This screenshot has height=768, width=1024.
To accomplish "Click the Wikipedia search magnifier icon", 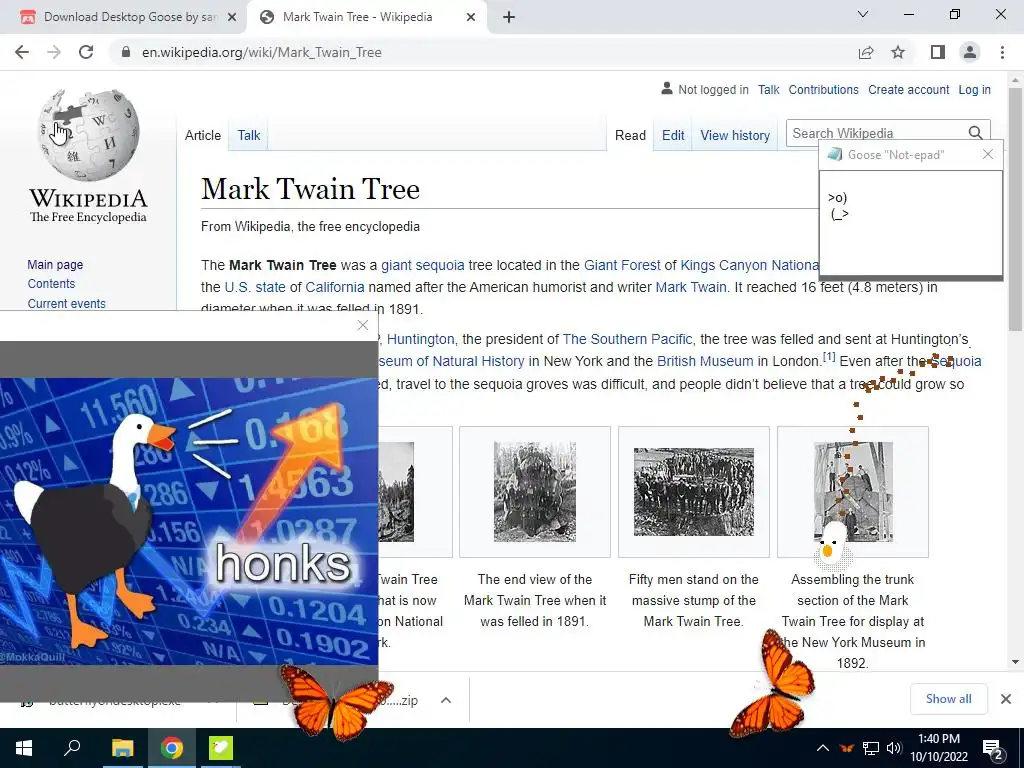I will tap(975, 133).
